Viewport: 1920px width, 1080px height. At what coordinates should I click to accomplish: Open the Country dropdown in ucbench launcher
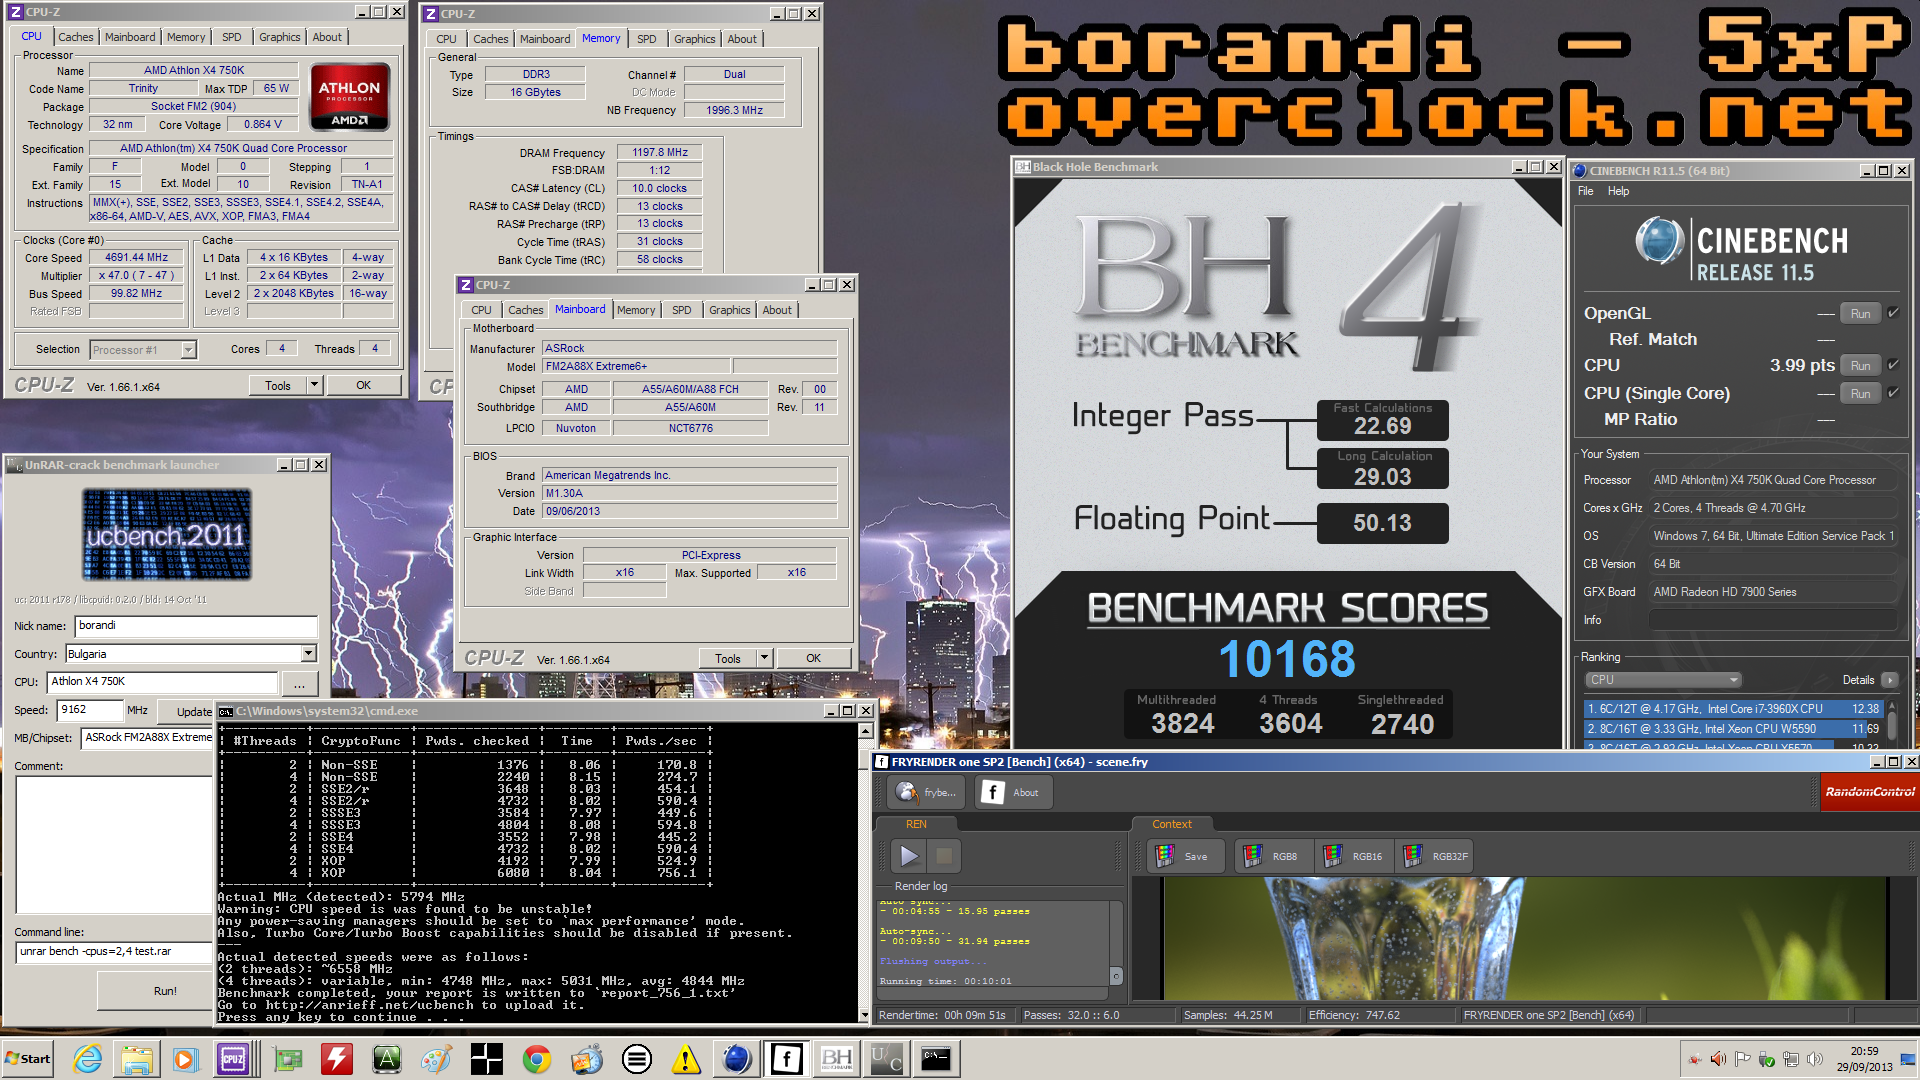[x=191, y=654]
